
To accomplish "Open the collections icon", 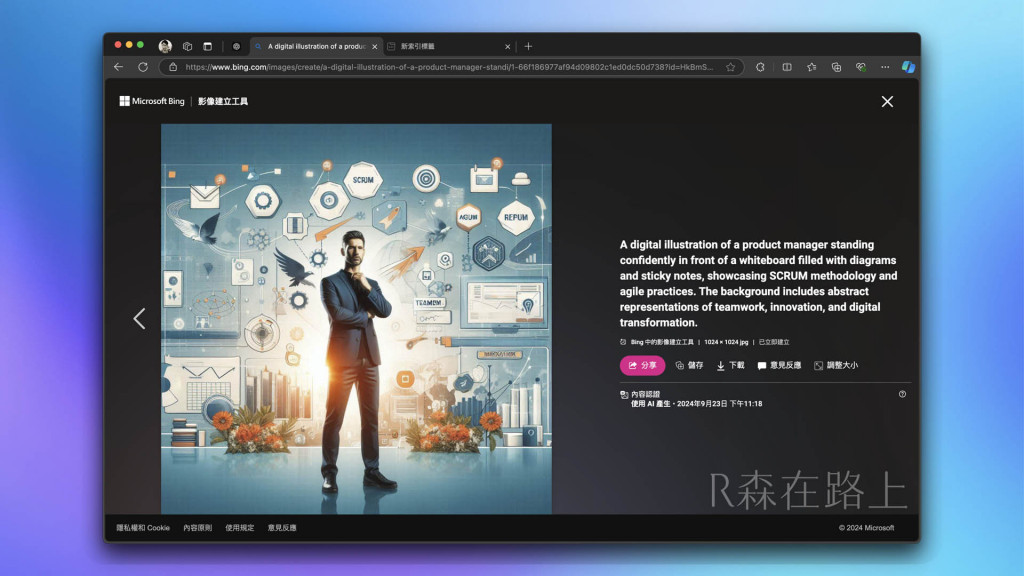I will pyautogui.click(x=836, y=67).
